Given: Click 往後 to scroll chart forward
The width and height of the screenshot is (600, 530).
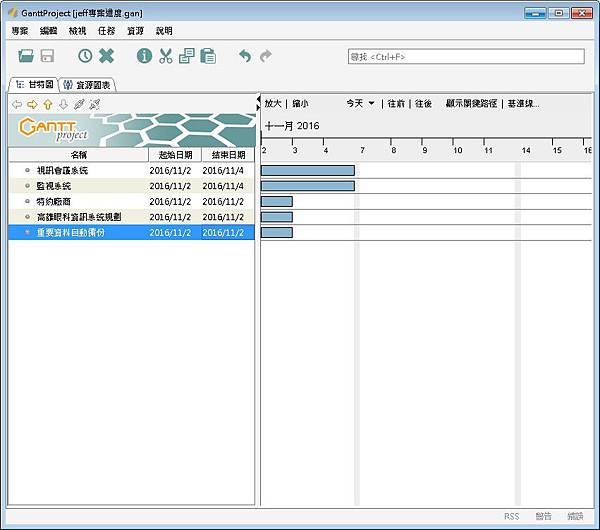Looking at the screenshot, I should point(423,103).
